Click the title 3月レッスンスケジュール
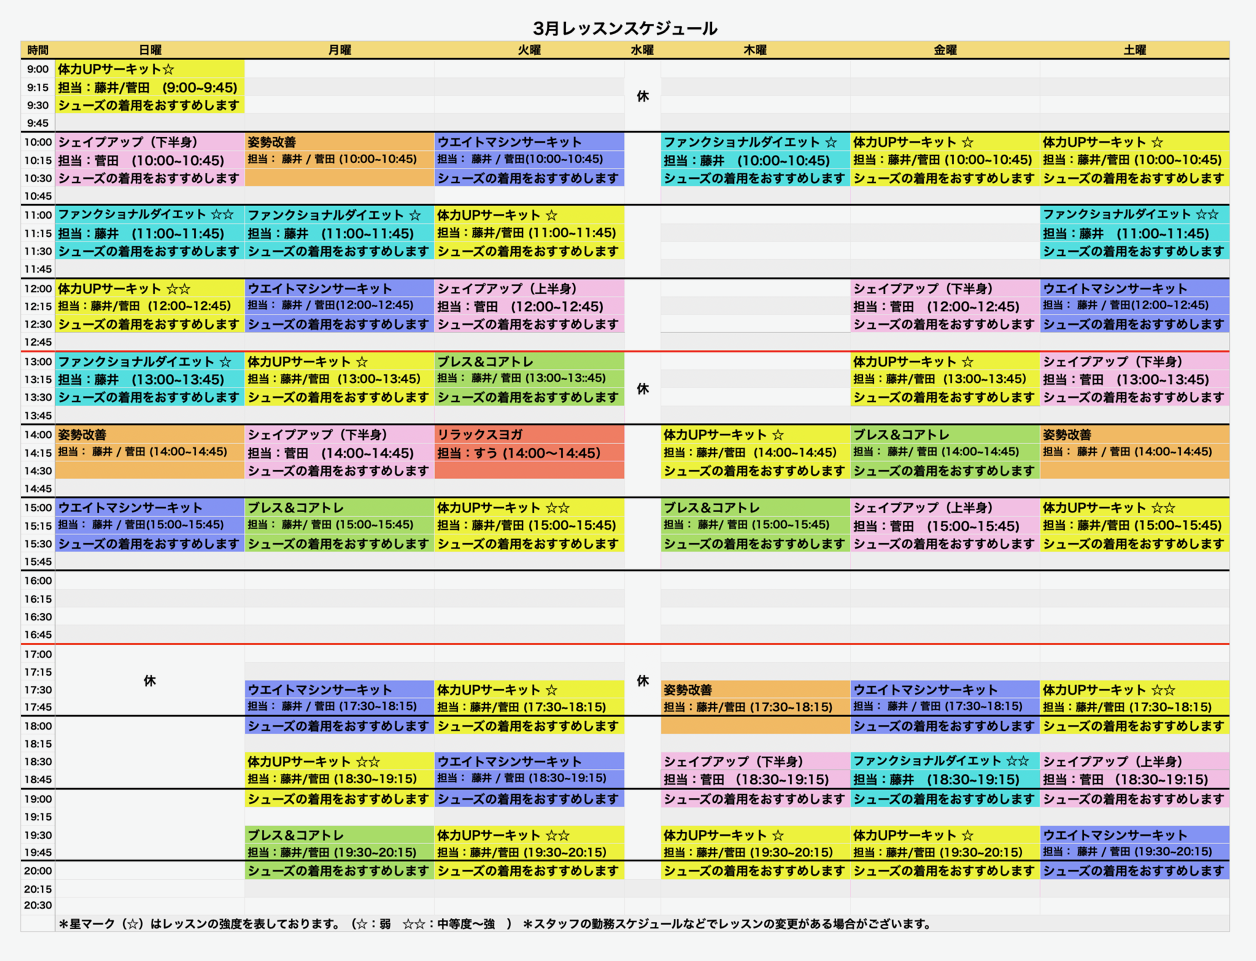1256x961 pixels. pyautogui.click(x=625, y=28)
